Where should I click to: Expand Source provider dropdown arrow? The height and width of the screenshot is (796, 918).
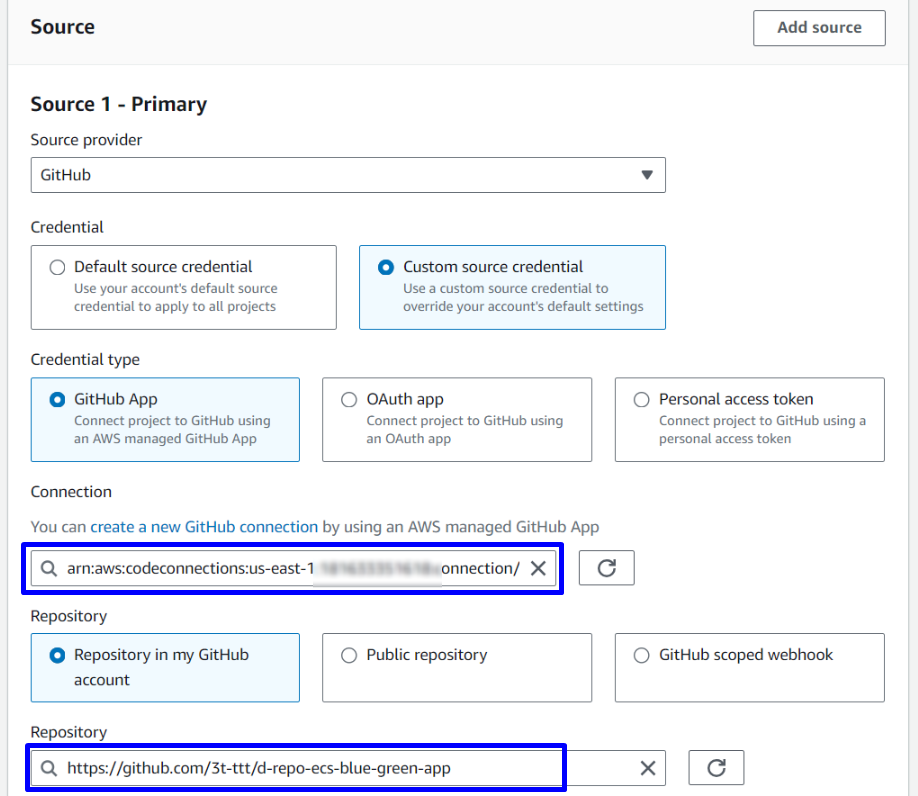pos(647,175)
